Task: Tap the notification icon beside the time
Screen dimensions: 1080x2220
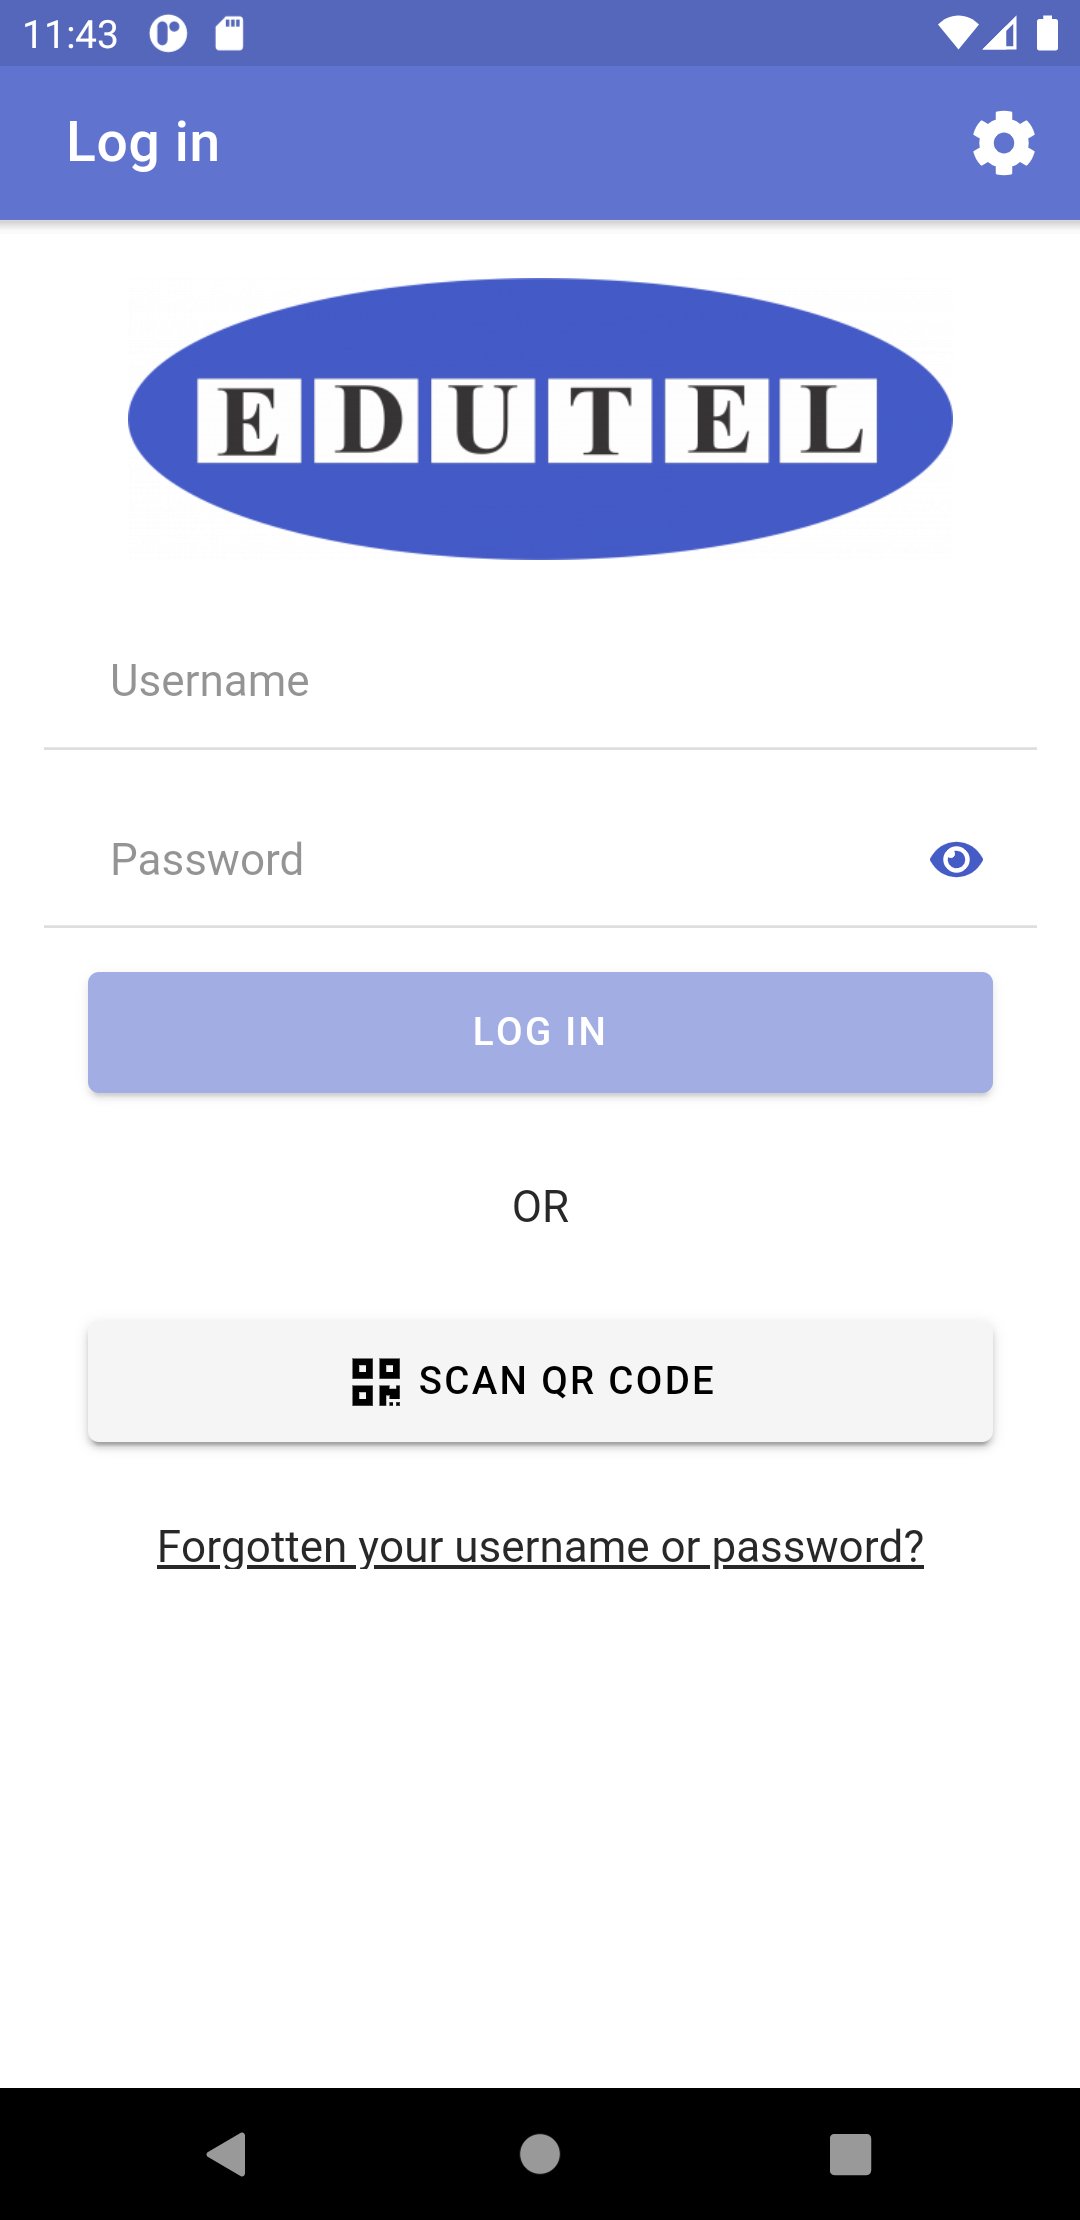Action: point(168,33)
